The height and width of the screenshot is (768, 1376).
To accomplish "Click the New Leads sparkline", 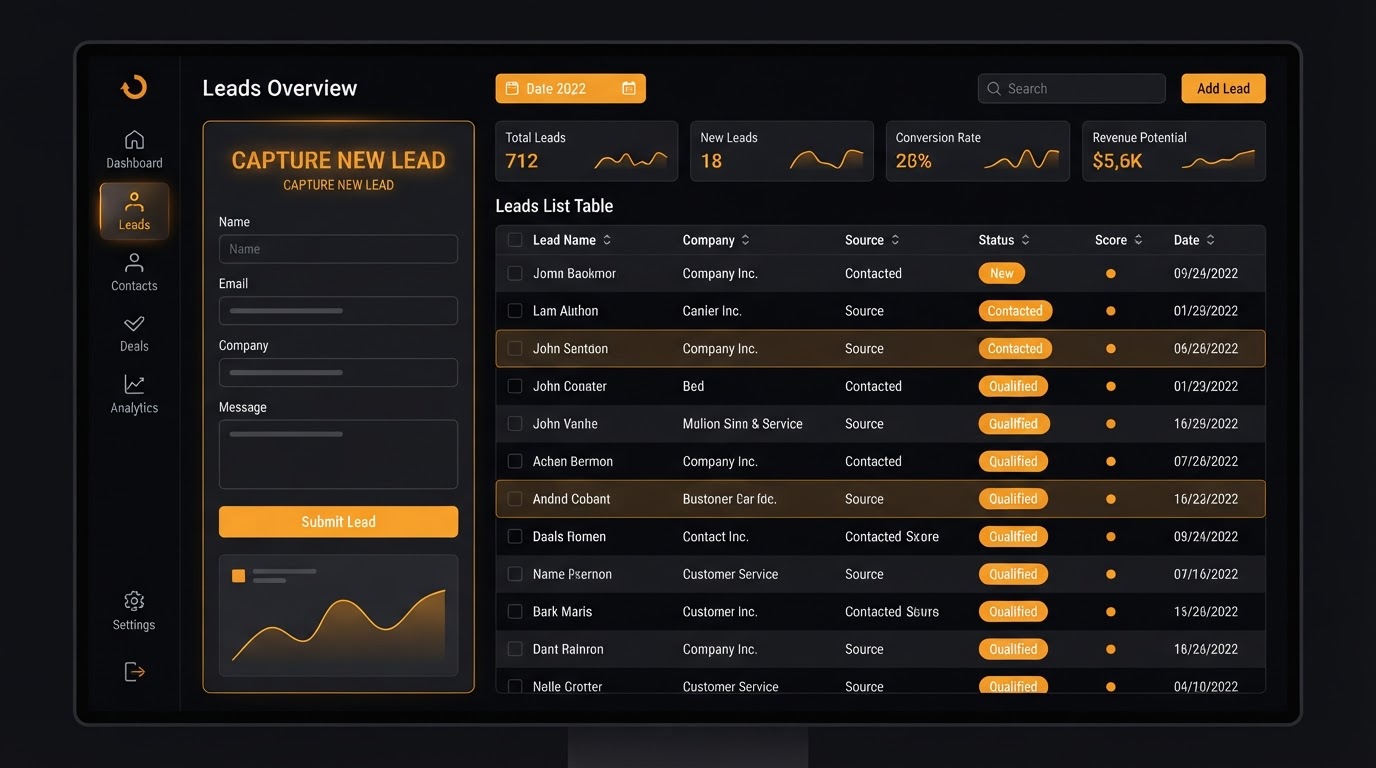I will click(x=827, y=160).
